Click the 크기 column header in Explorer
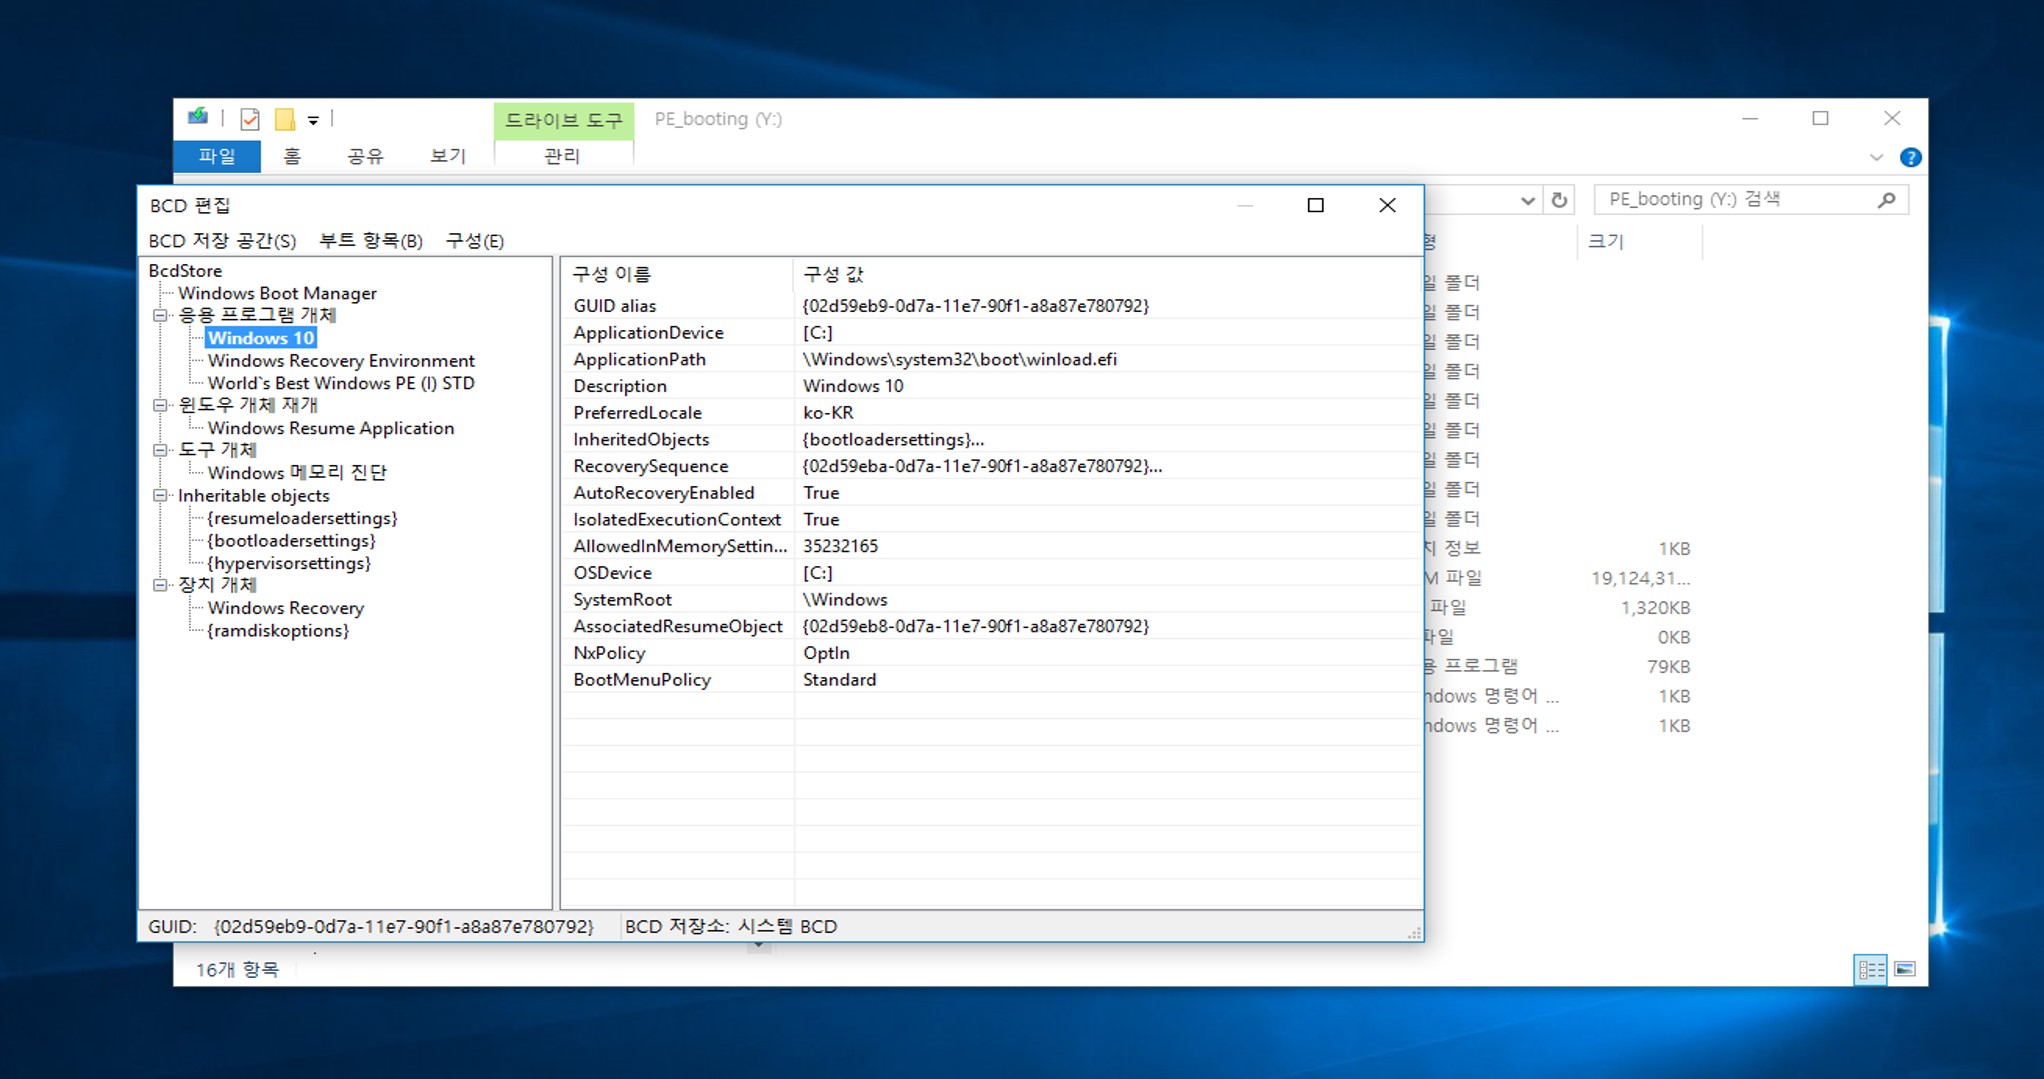The height and width of the screenshot is (1079, 2044). pos(1638,241)
